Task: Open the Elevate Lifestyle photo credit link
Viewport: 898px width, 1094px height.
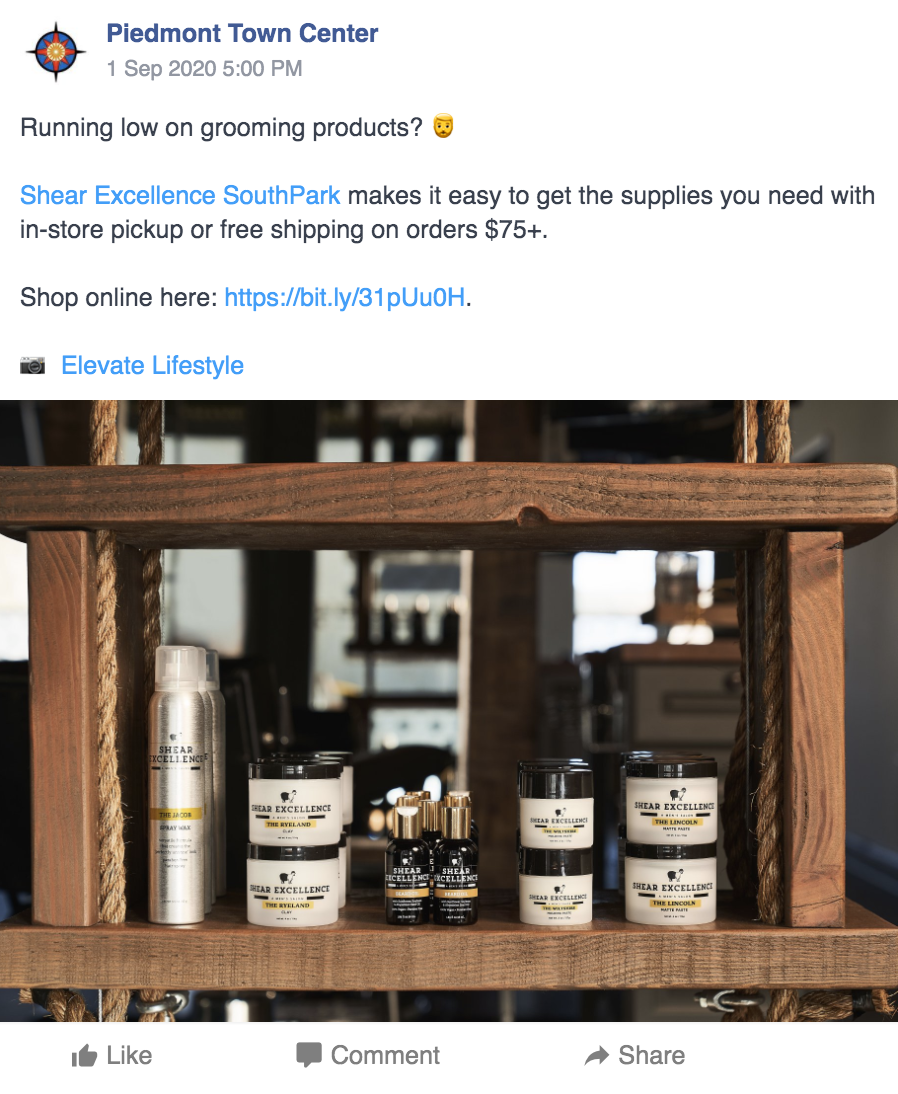Action: tap(152, 365)
